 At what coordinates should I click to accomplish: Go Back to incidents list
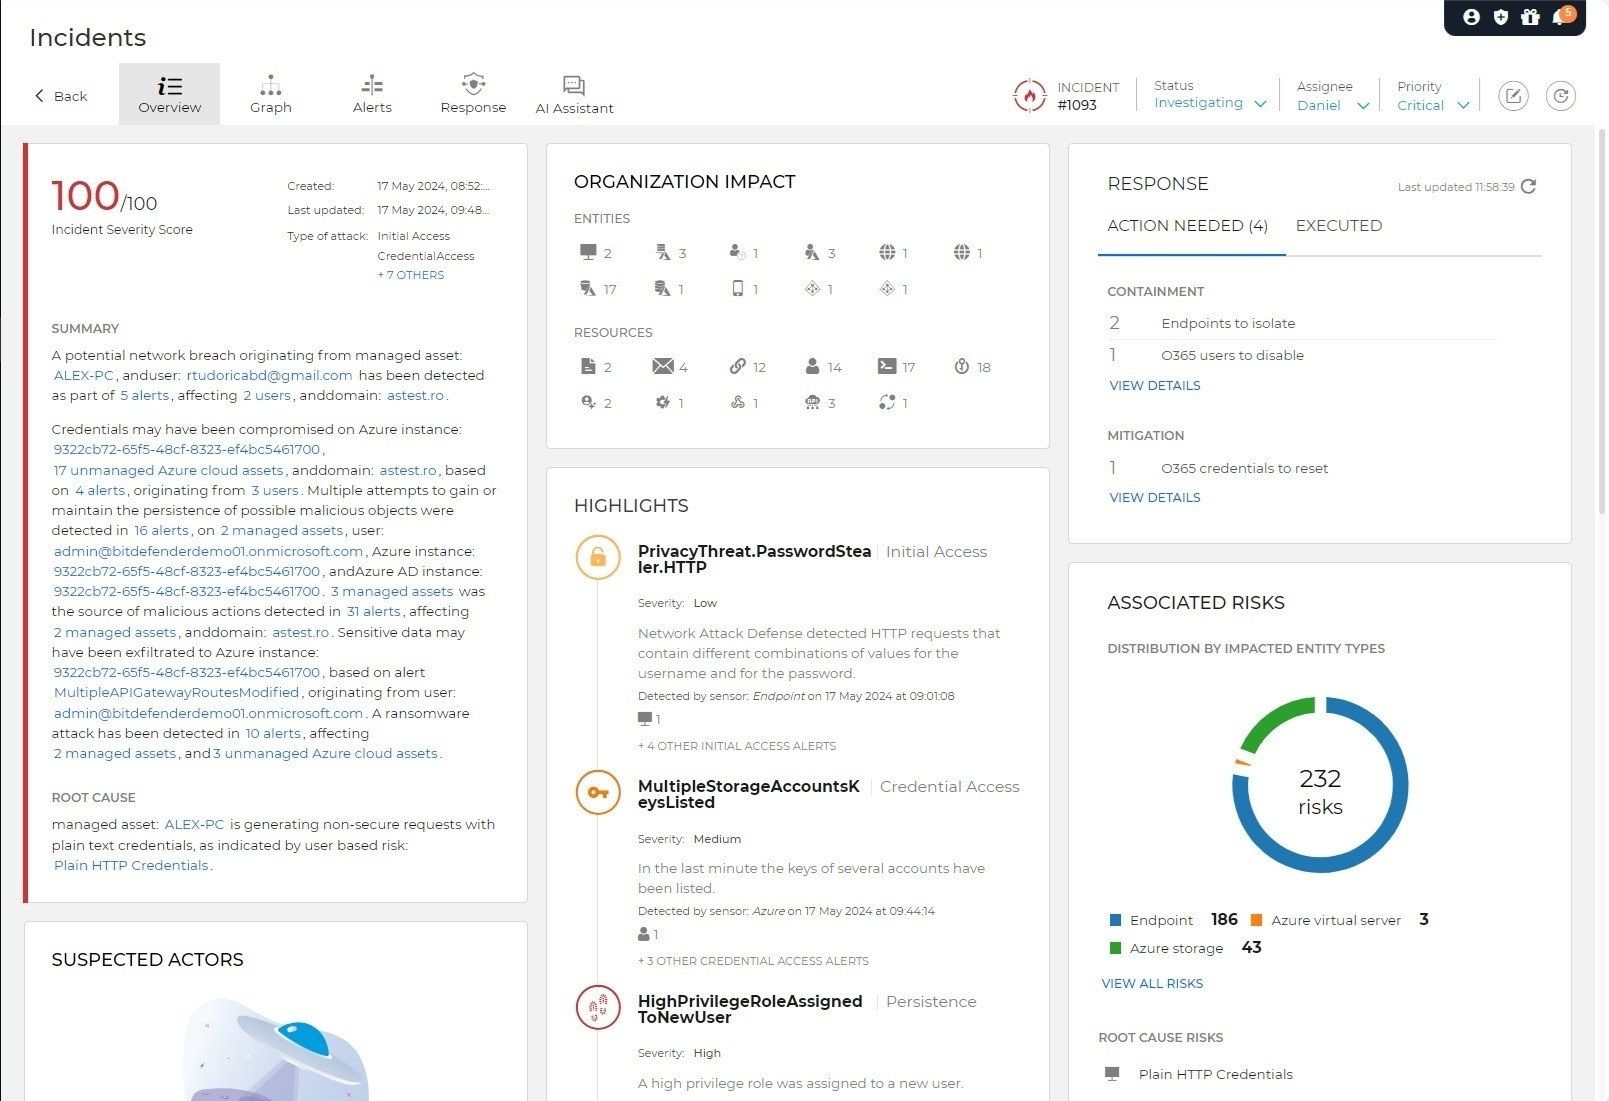61,96
